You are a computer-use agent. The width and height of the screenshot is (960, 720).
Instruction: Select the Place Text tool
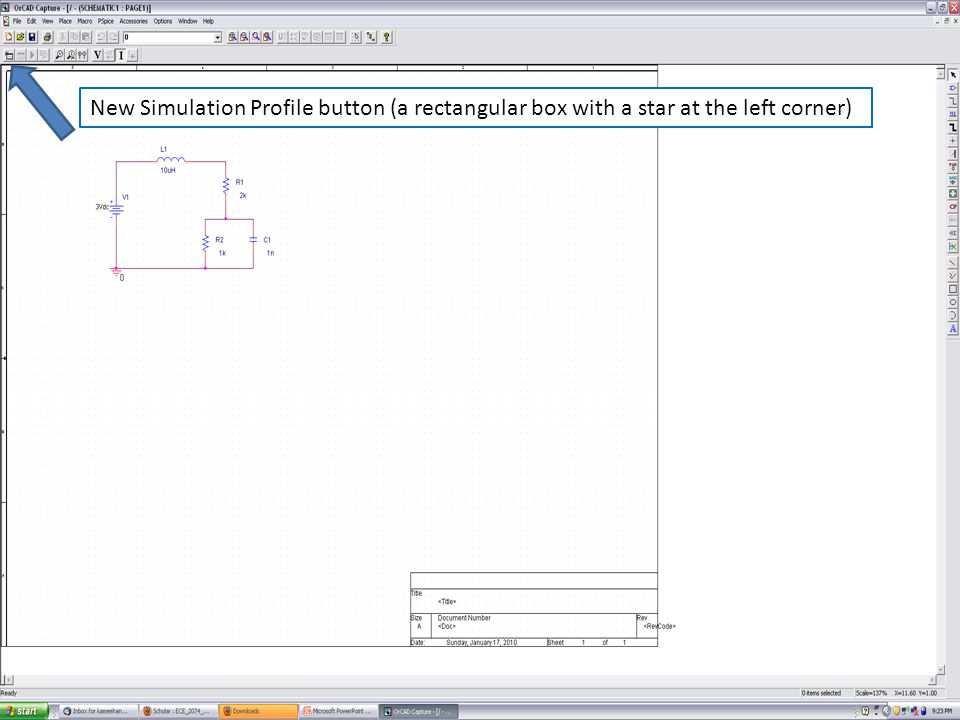tap(953, 329)
